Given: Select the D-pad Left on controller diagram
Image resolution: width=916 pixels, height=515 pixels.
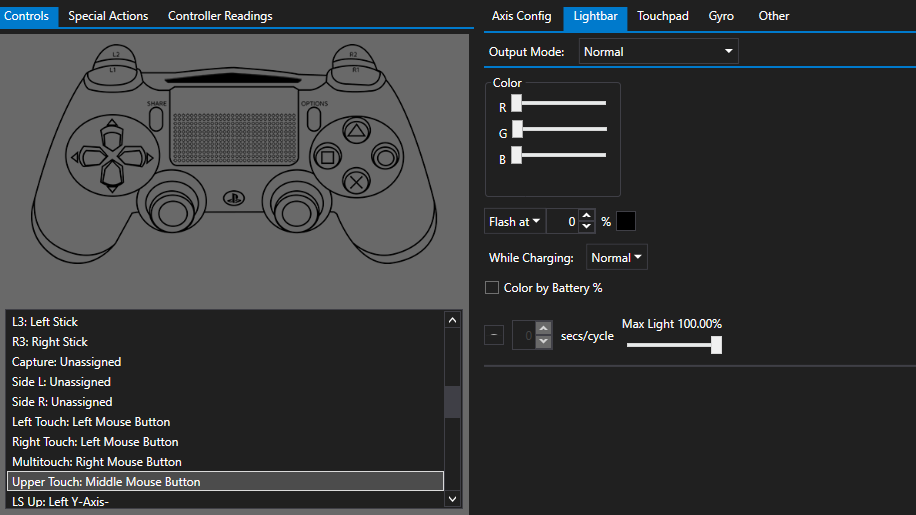Looking at the screenshot, I should [88, 157].
